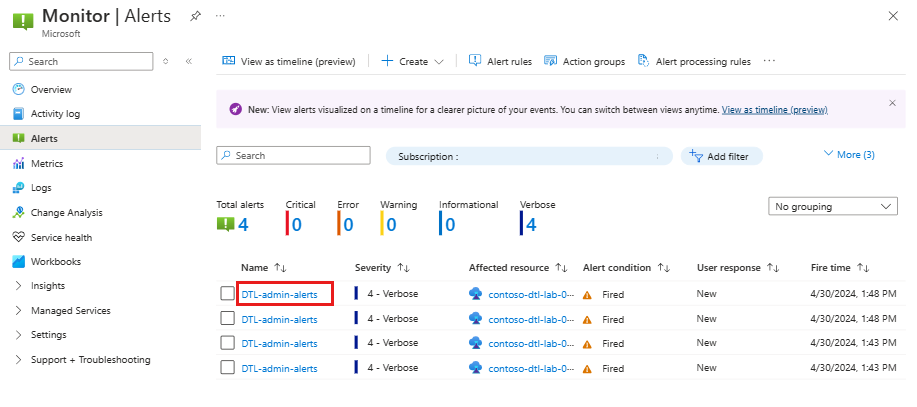Click View as timeline (preview) toolbar button
The height and width of the screenshot is (407, 917).
tap(289, 61)
